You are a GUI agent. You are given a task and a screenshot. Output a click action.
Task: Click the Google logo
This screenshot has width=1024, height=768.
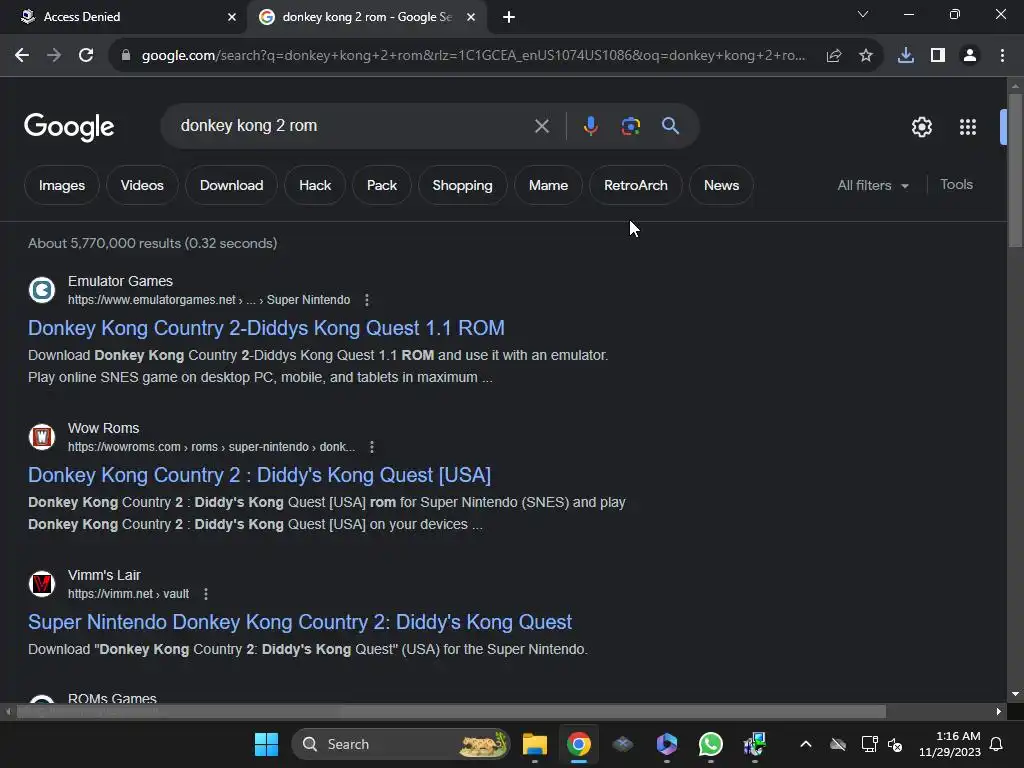69,127
